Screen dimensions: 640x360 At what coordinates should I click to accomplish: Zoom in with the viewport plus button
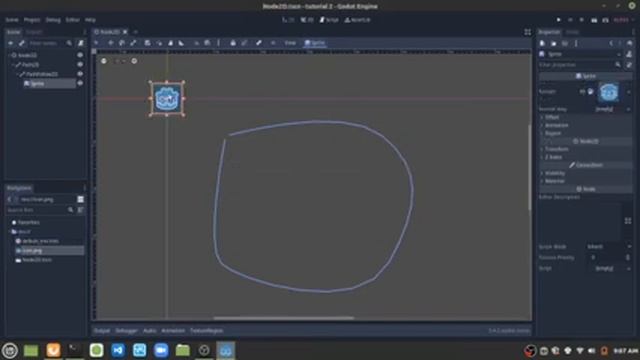coord(134,61)
